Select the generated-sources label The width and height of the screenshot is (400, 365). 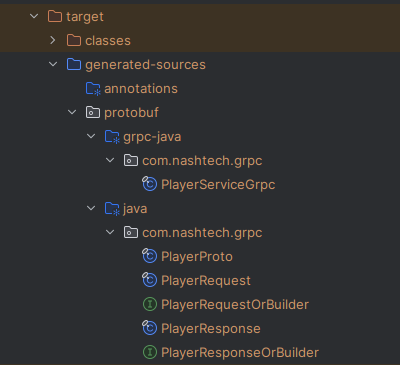145,65
